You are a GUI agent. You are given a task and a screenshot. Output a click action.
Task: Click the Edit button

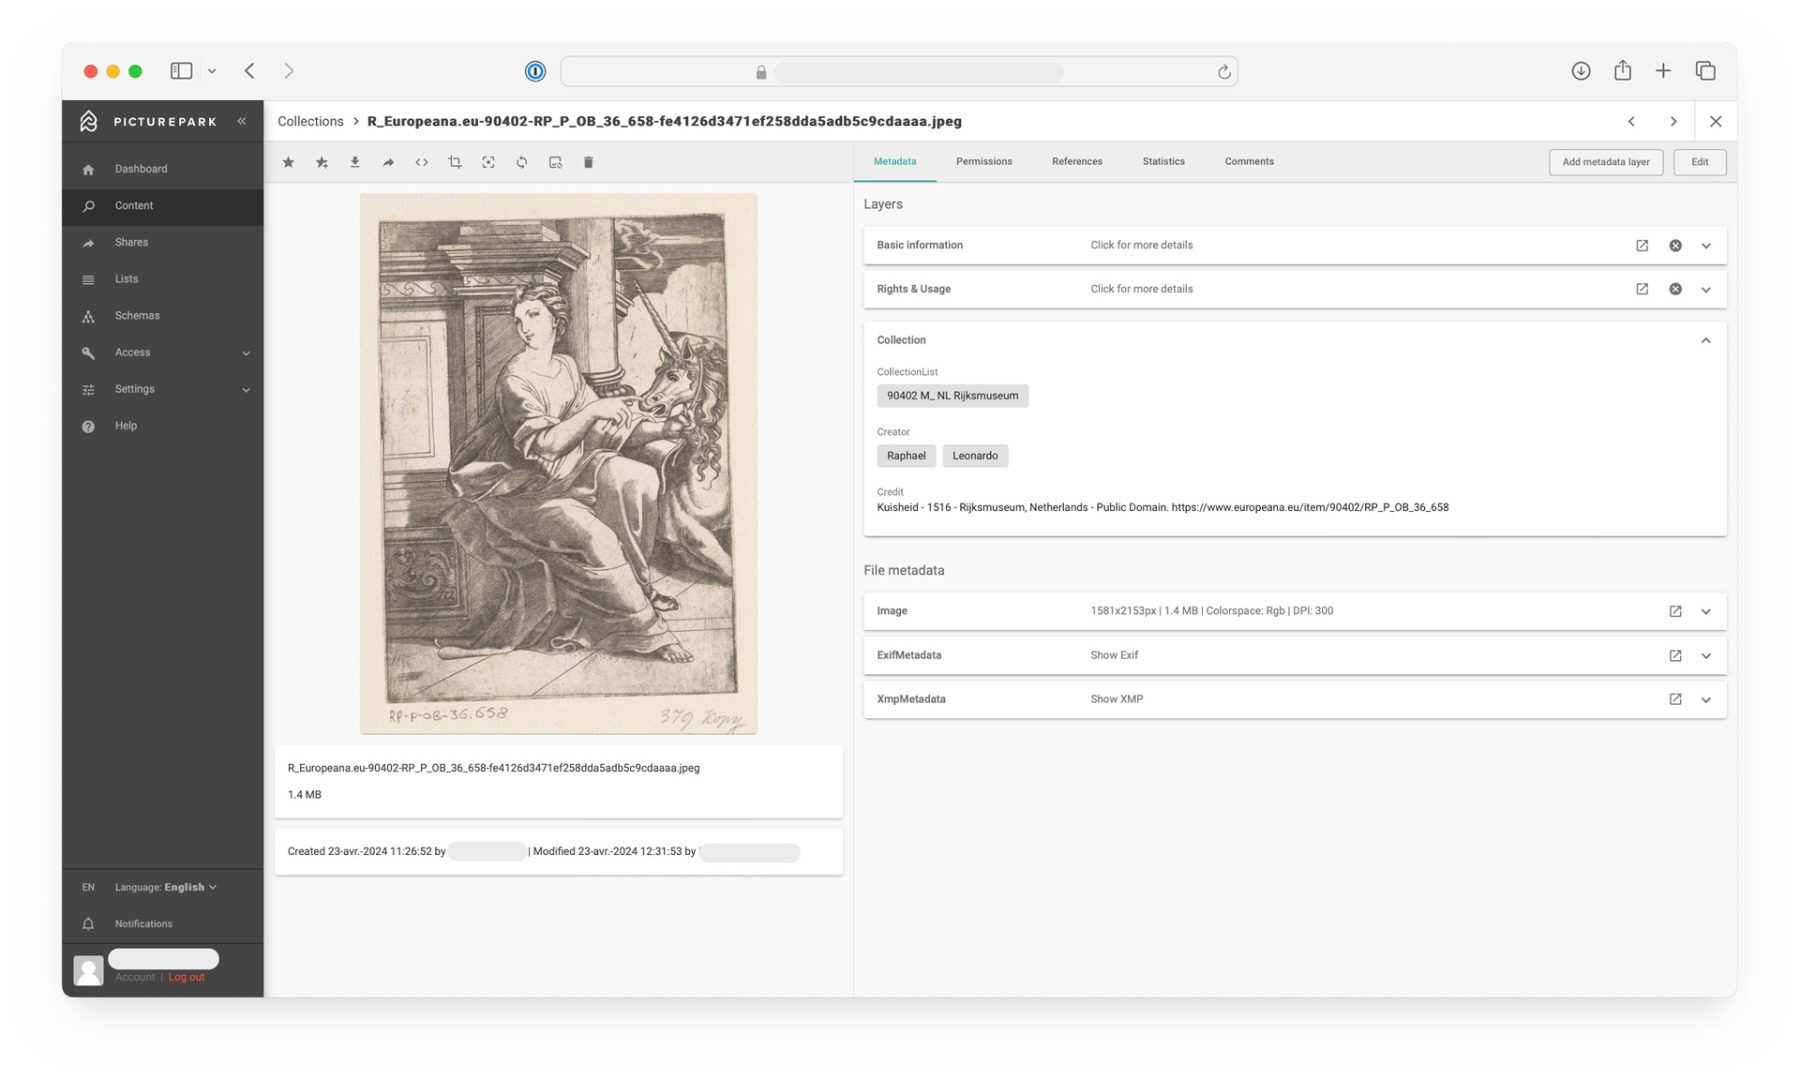1699,162
